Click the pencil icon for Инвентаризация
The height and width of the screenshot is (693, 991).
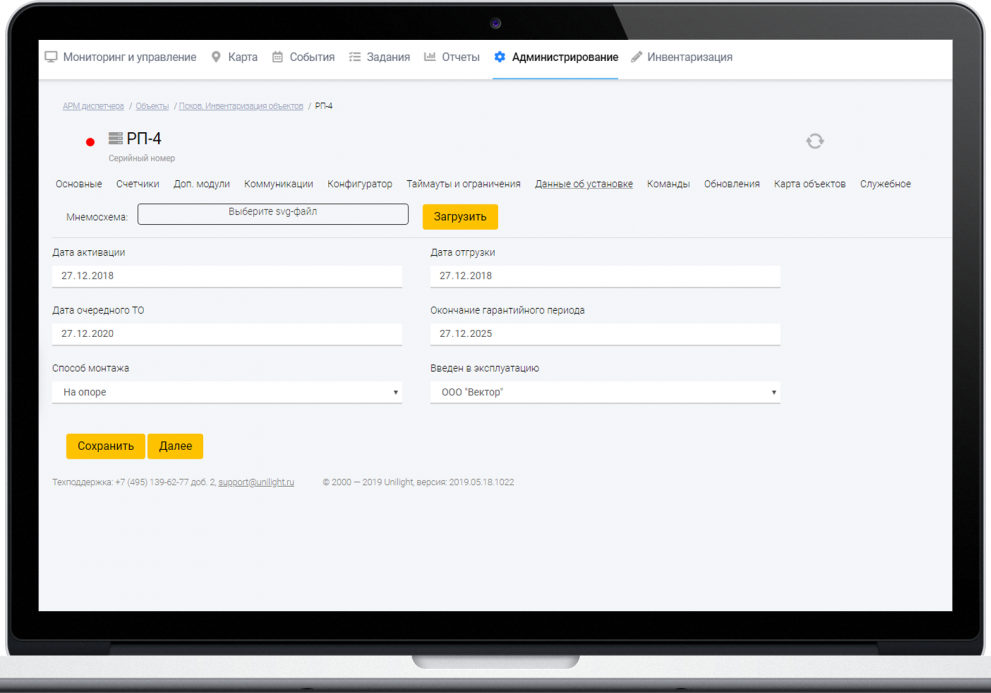pos(637,57)
